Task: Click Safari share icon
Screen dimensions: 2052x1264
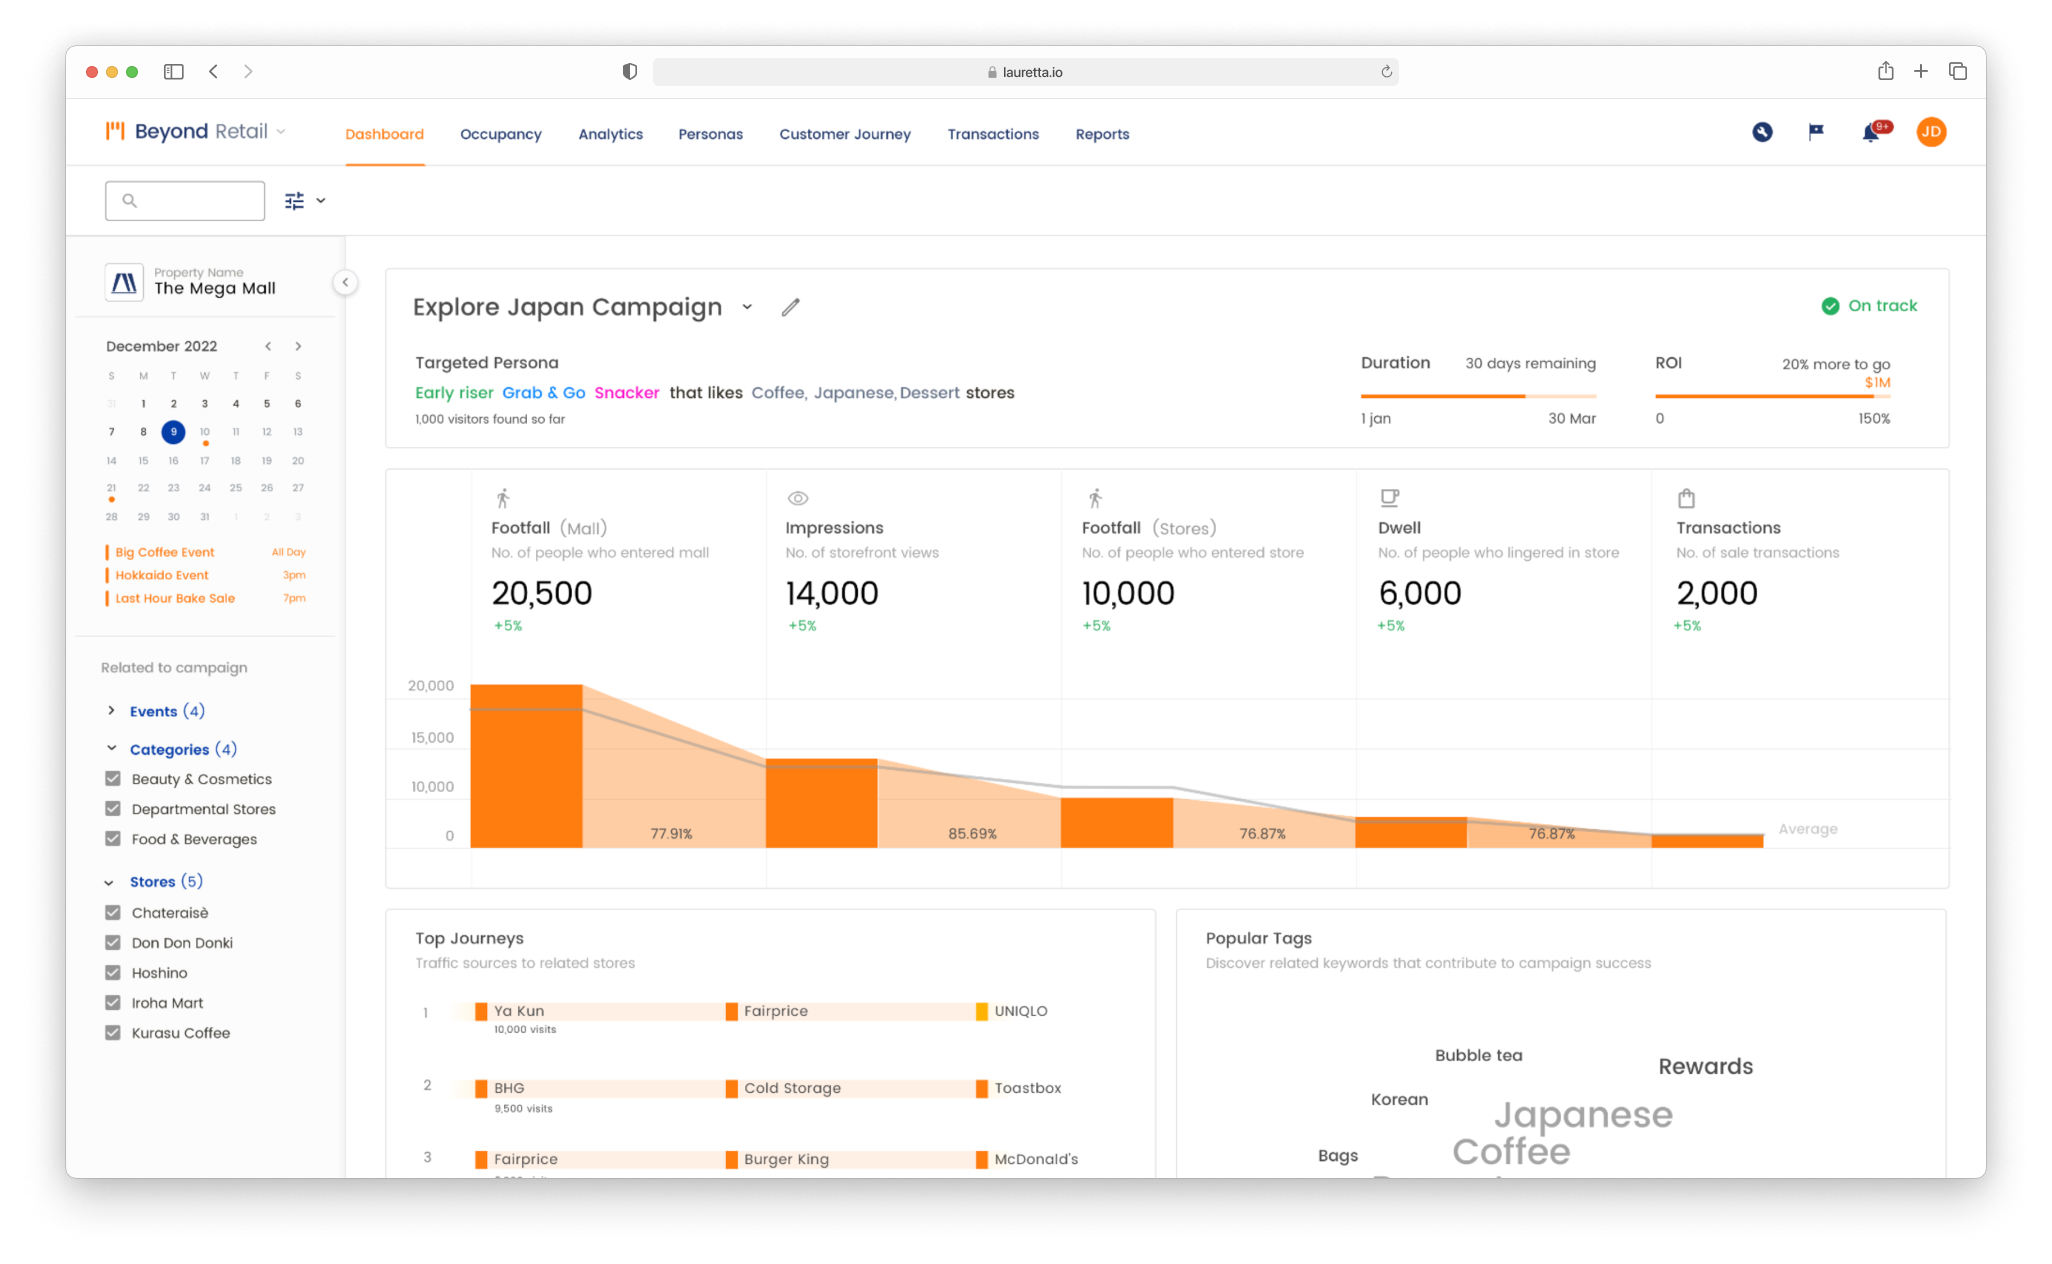Action: 1885,71
